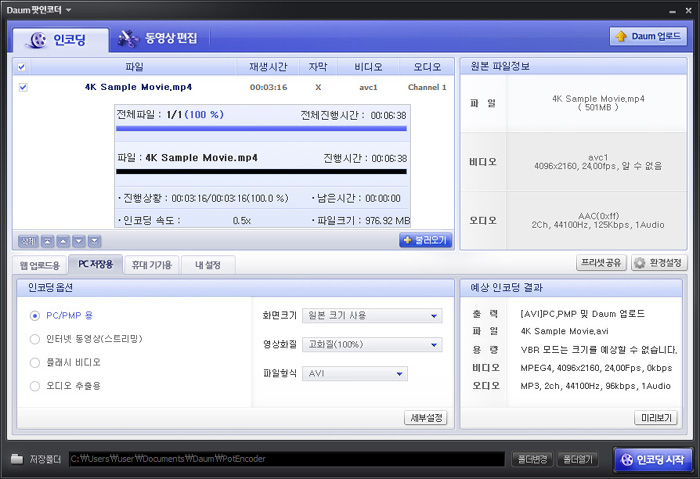Image resolution: width=700 pixels, height=479 pixels.
Task: Click the overall progress bar in blue
Action: [261, 129]
